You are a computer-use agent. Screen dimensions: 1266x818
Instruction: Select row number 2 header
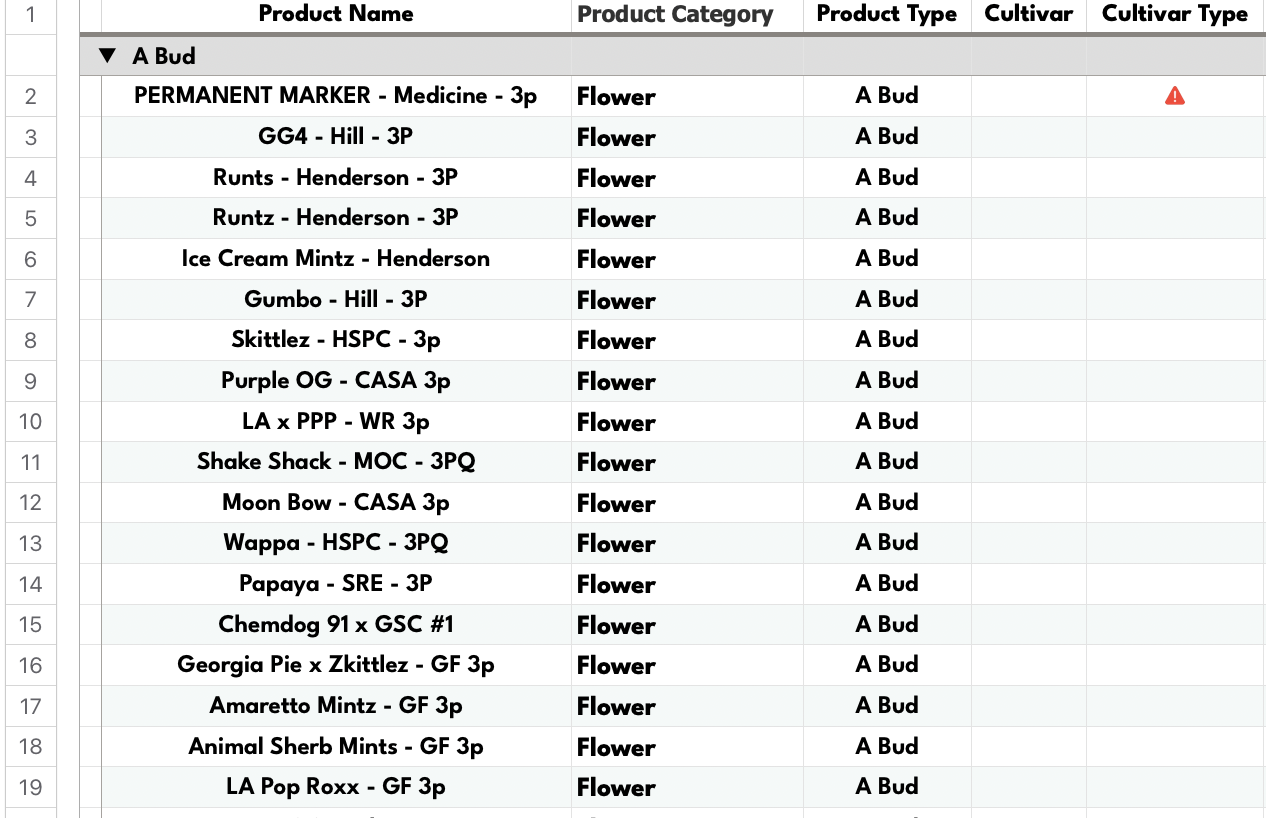(31, 96)
